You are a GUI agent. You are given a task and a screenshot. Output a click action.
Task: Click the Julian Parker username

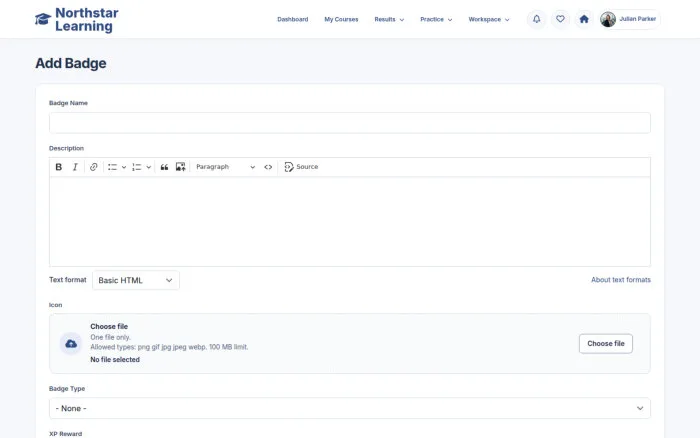pos(638,19)
